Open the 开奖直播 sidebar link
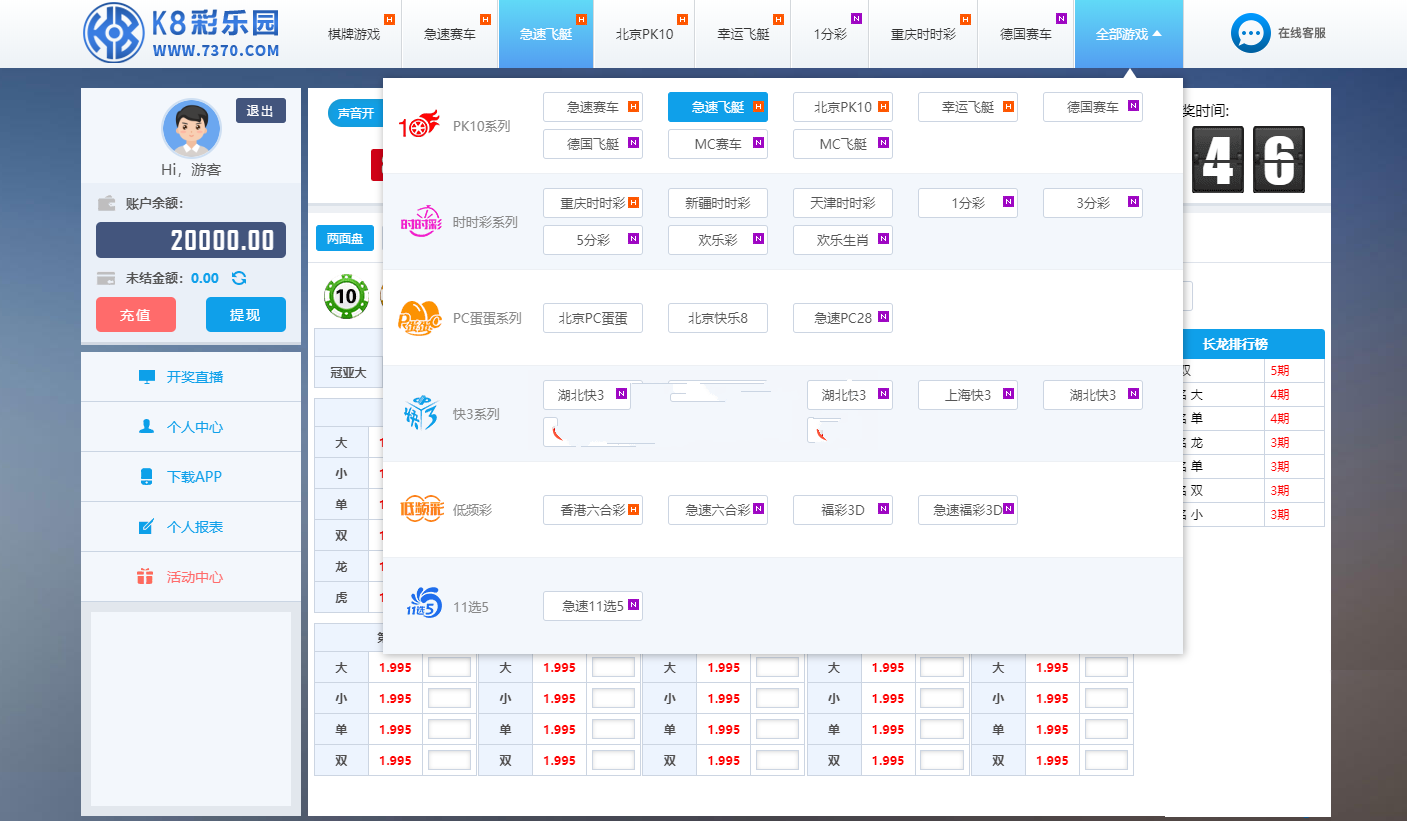This screenshot has height=821, width=1407. pyautogui.click(x=194, y=377)
